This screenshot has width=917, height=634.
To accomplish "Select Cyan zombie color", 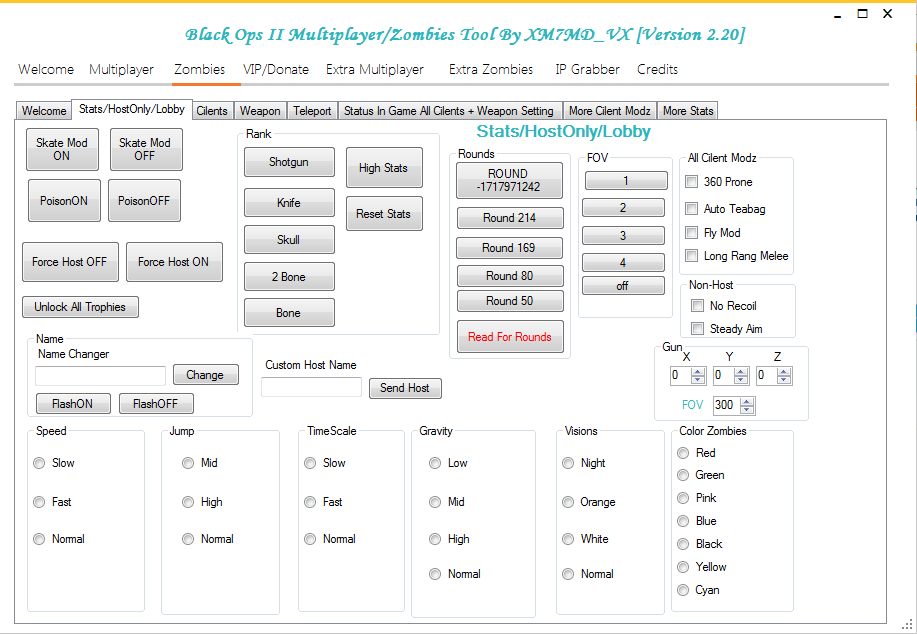I will click(683, 590).
